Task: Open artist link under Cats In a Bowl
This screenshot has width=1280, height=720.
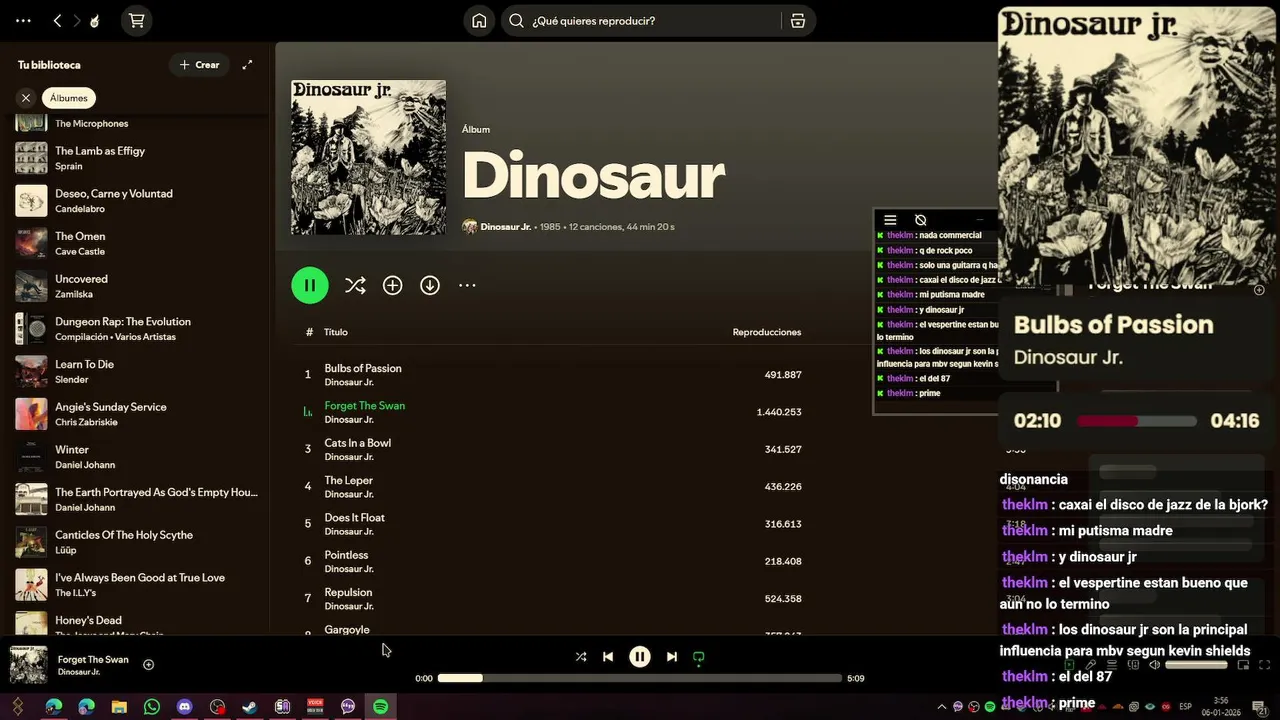Action: tap(349, 457)
